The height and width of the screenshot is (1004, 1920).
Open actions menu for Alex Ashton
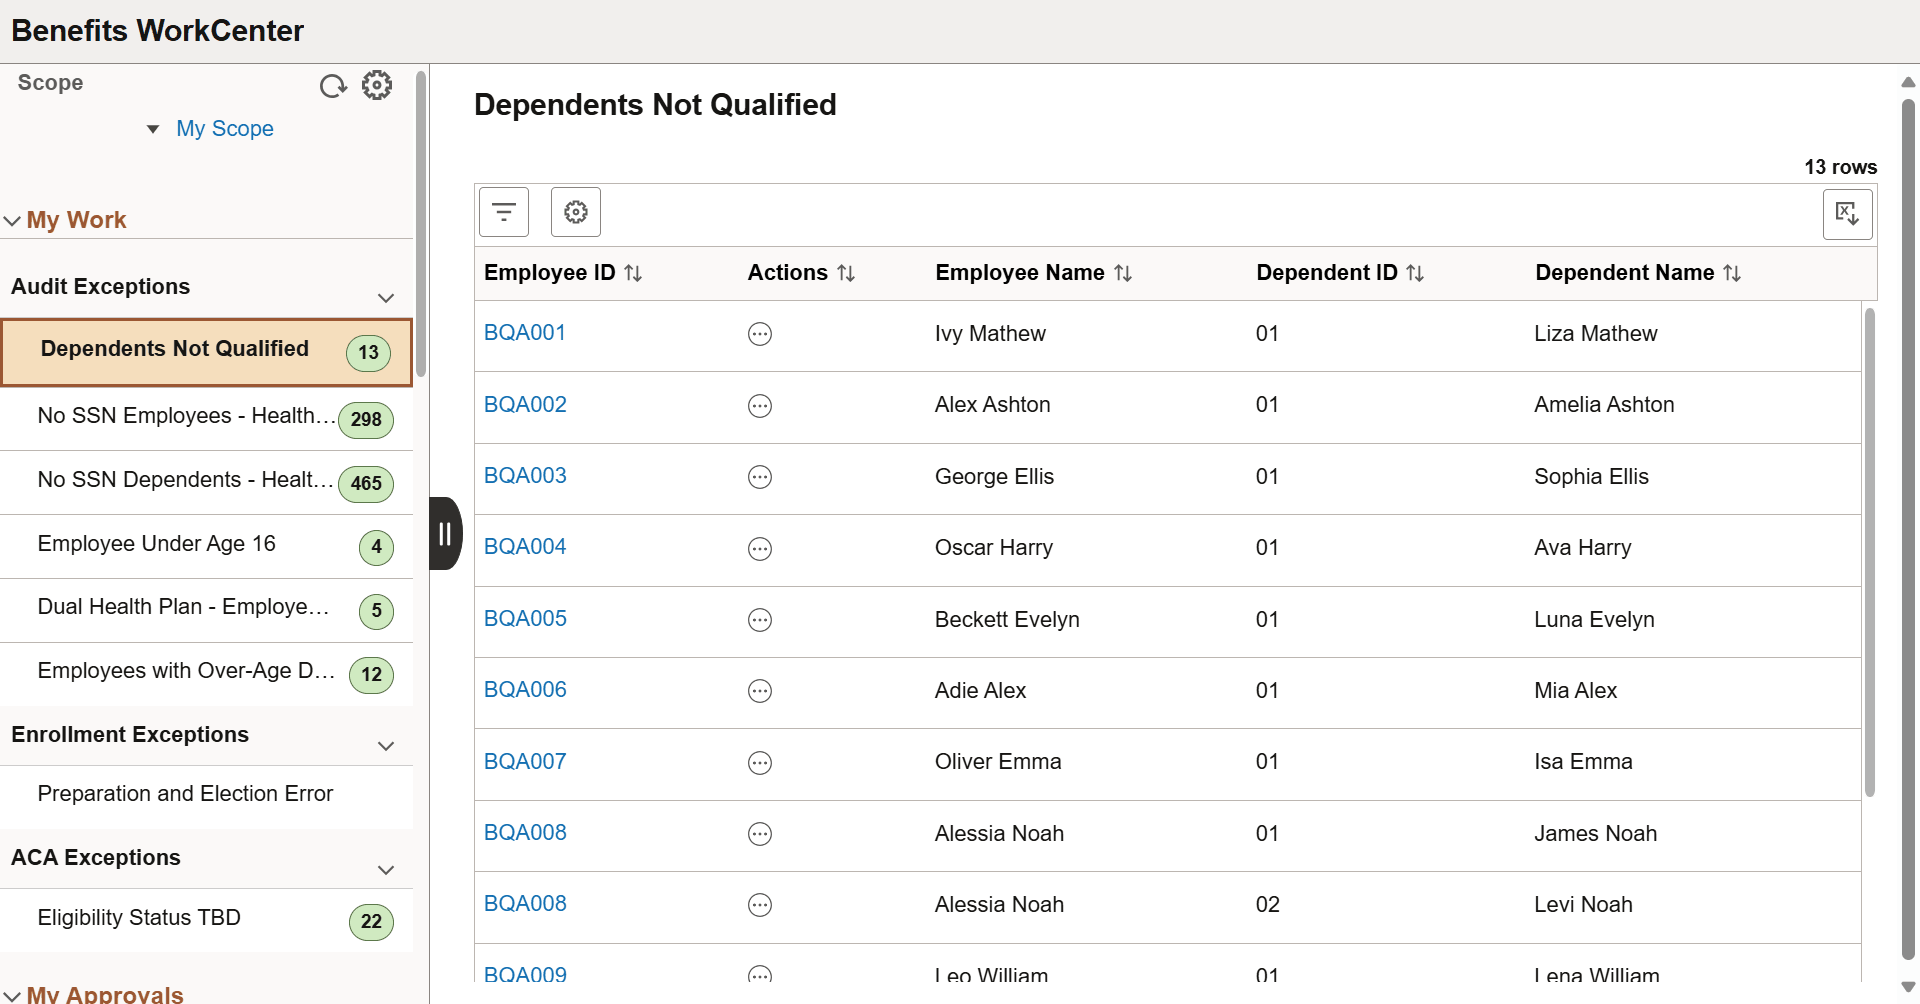click(760, 406)
